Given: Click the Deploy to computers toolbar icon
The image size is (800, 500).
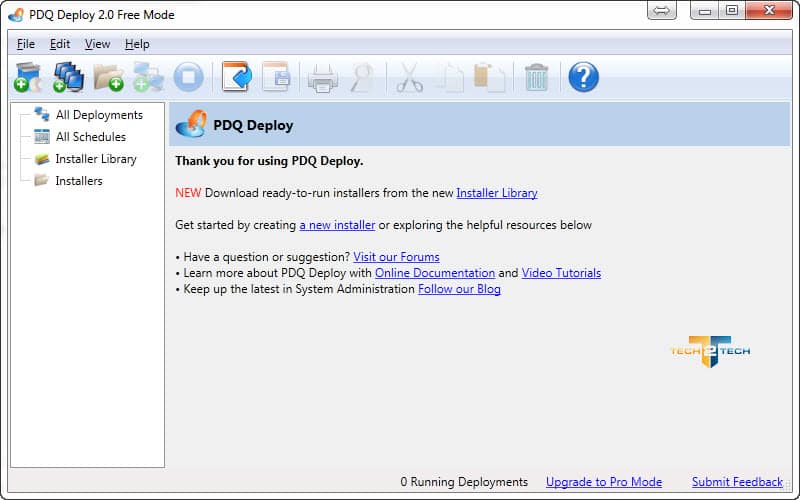Looking at the screenshot, I should tap(68, 77).
